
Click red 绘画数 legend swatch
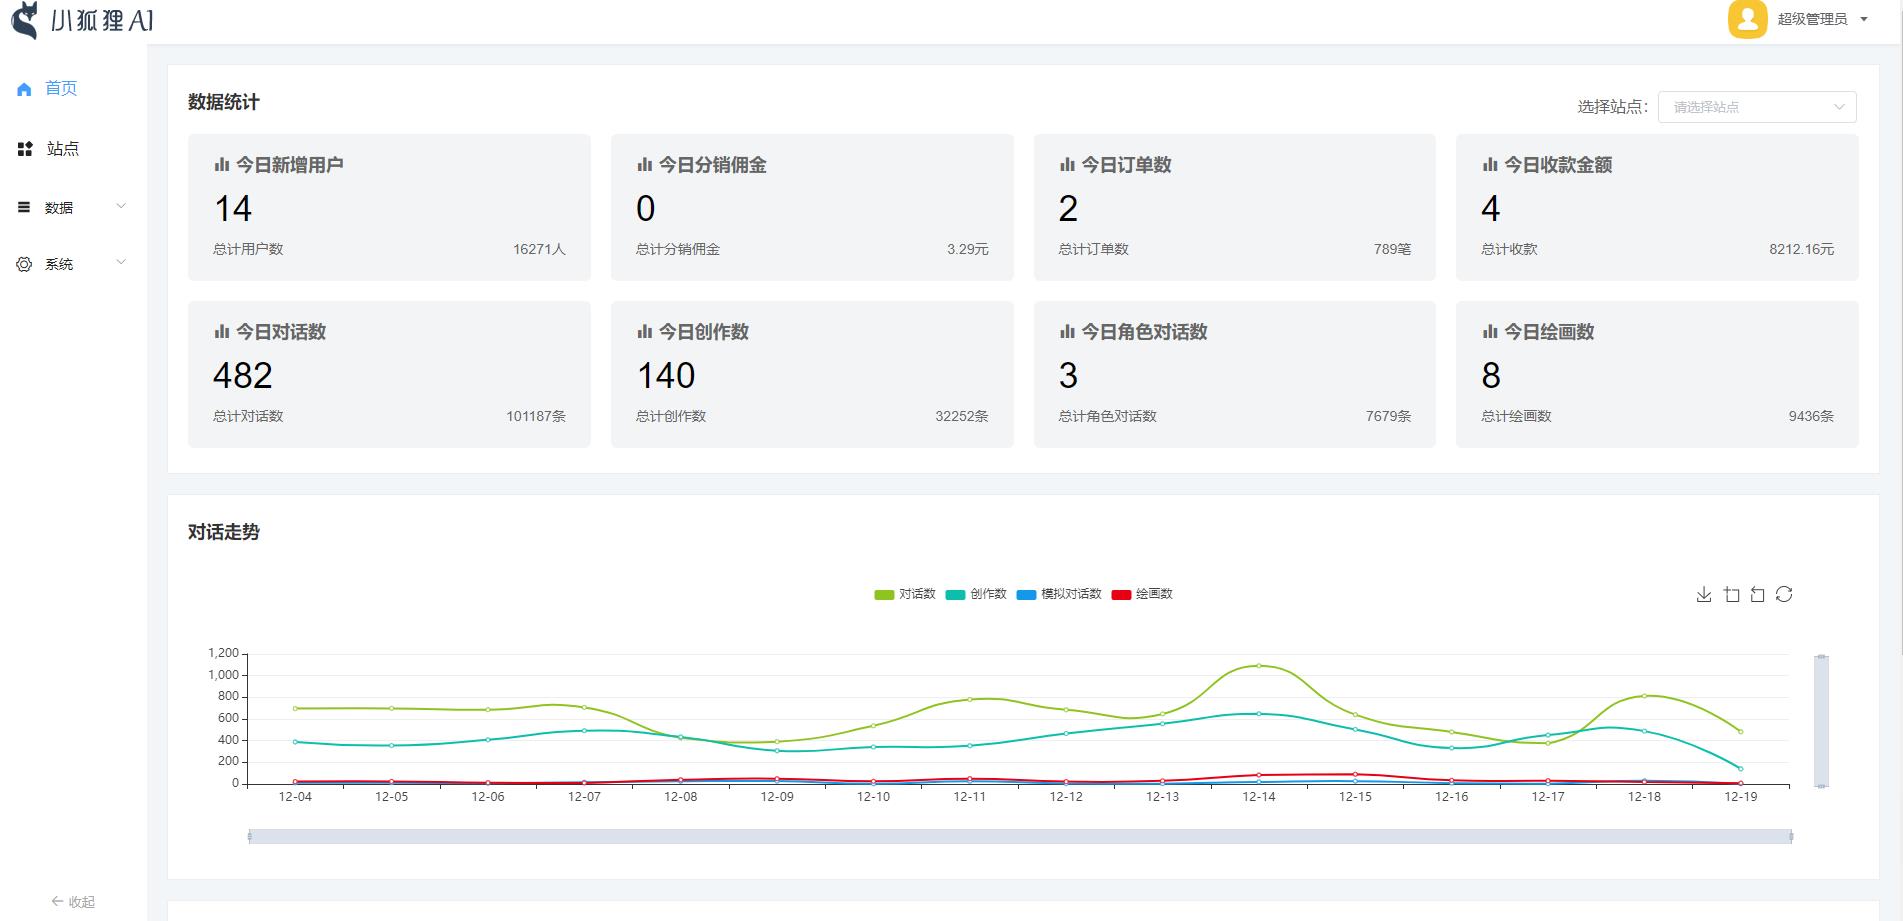pyautogui.click(x=1121, y=595)
